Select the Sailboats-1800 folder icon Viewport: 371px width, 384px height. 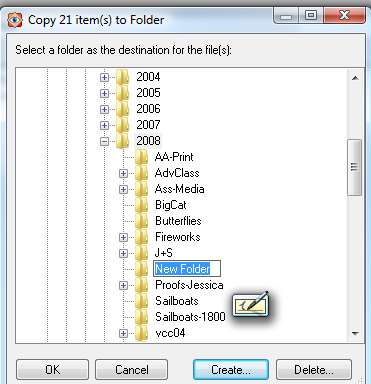point(142,317)
